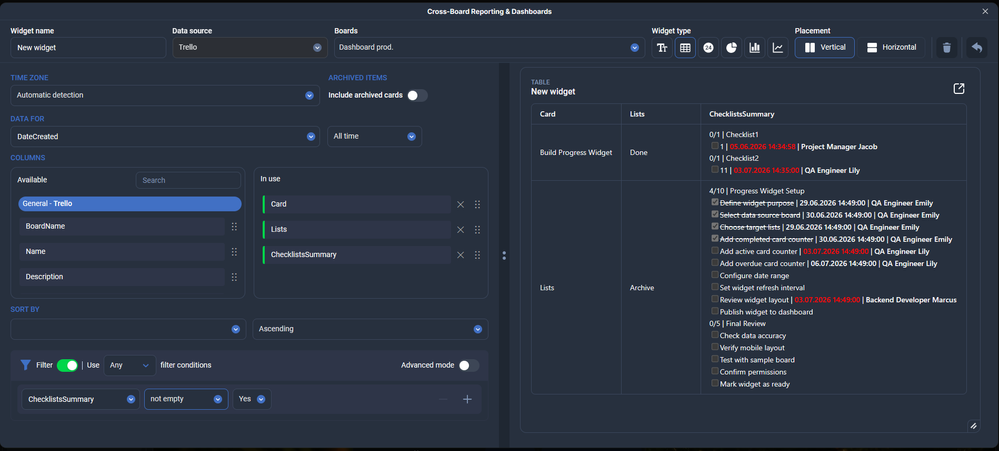This screenshot has width=999, height=451.
Task: Enable Advanced mode switch
Action: (469, 365)
